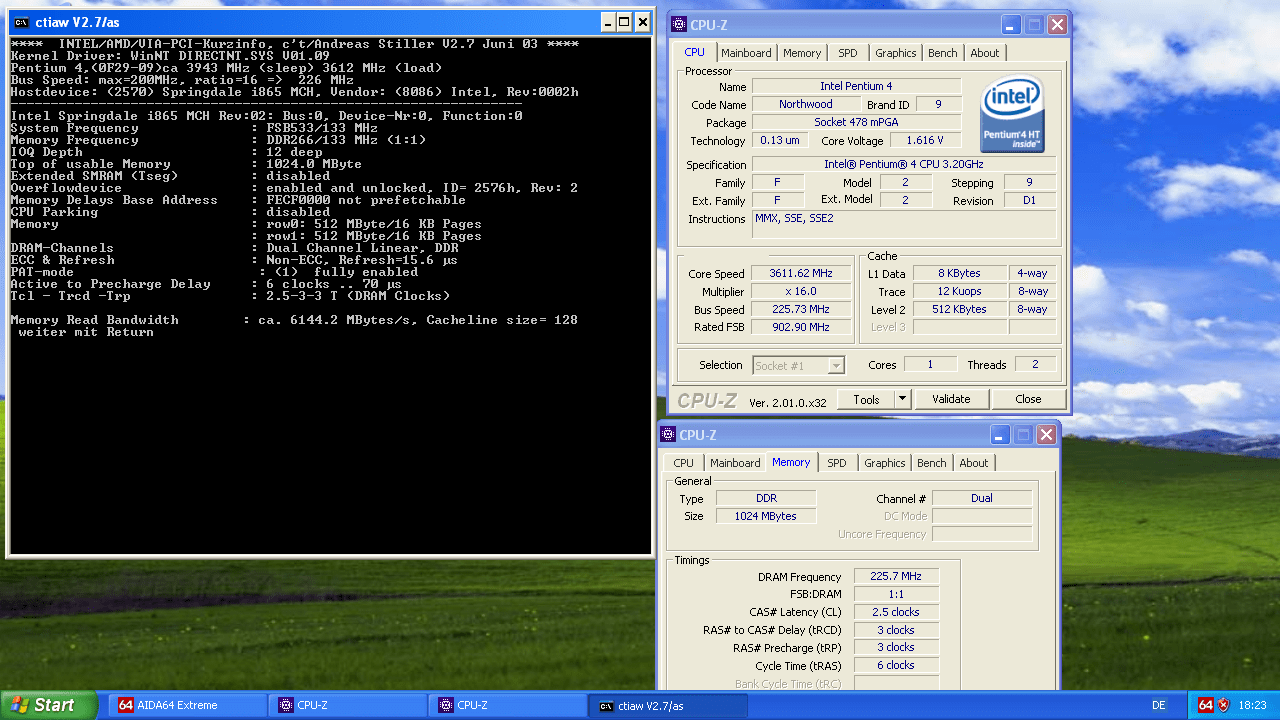Click the Specification field Pentium 4 3.20GHz

coord(904,164)
